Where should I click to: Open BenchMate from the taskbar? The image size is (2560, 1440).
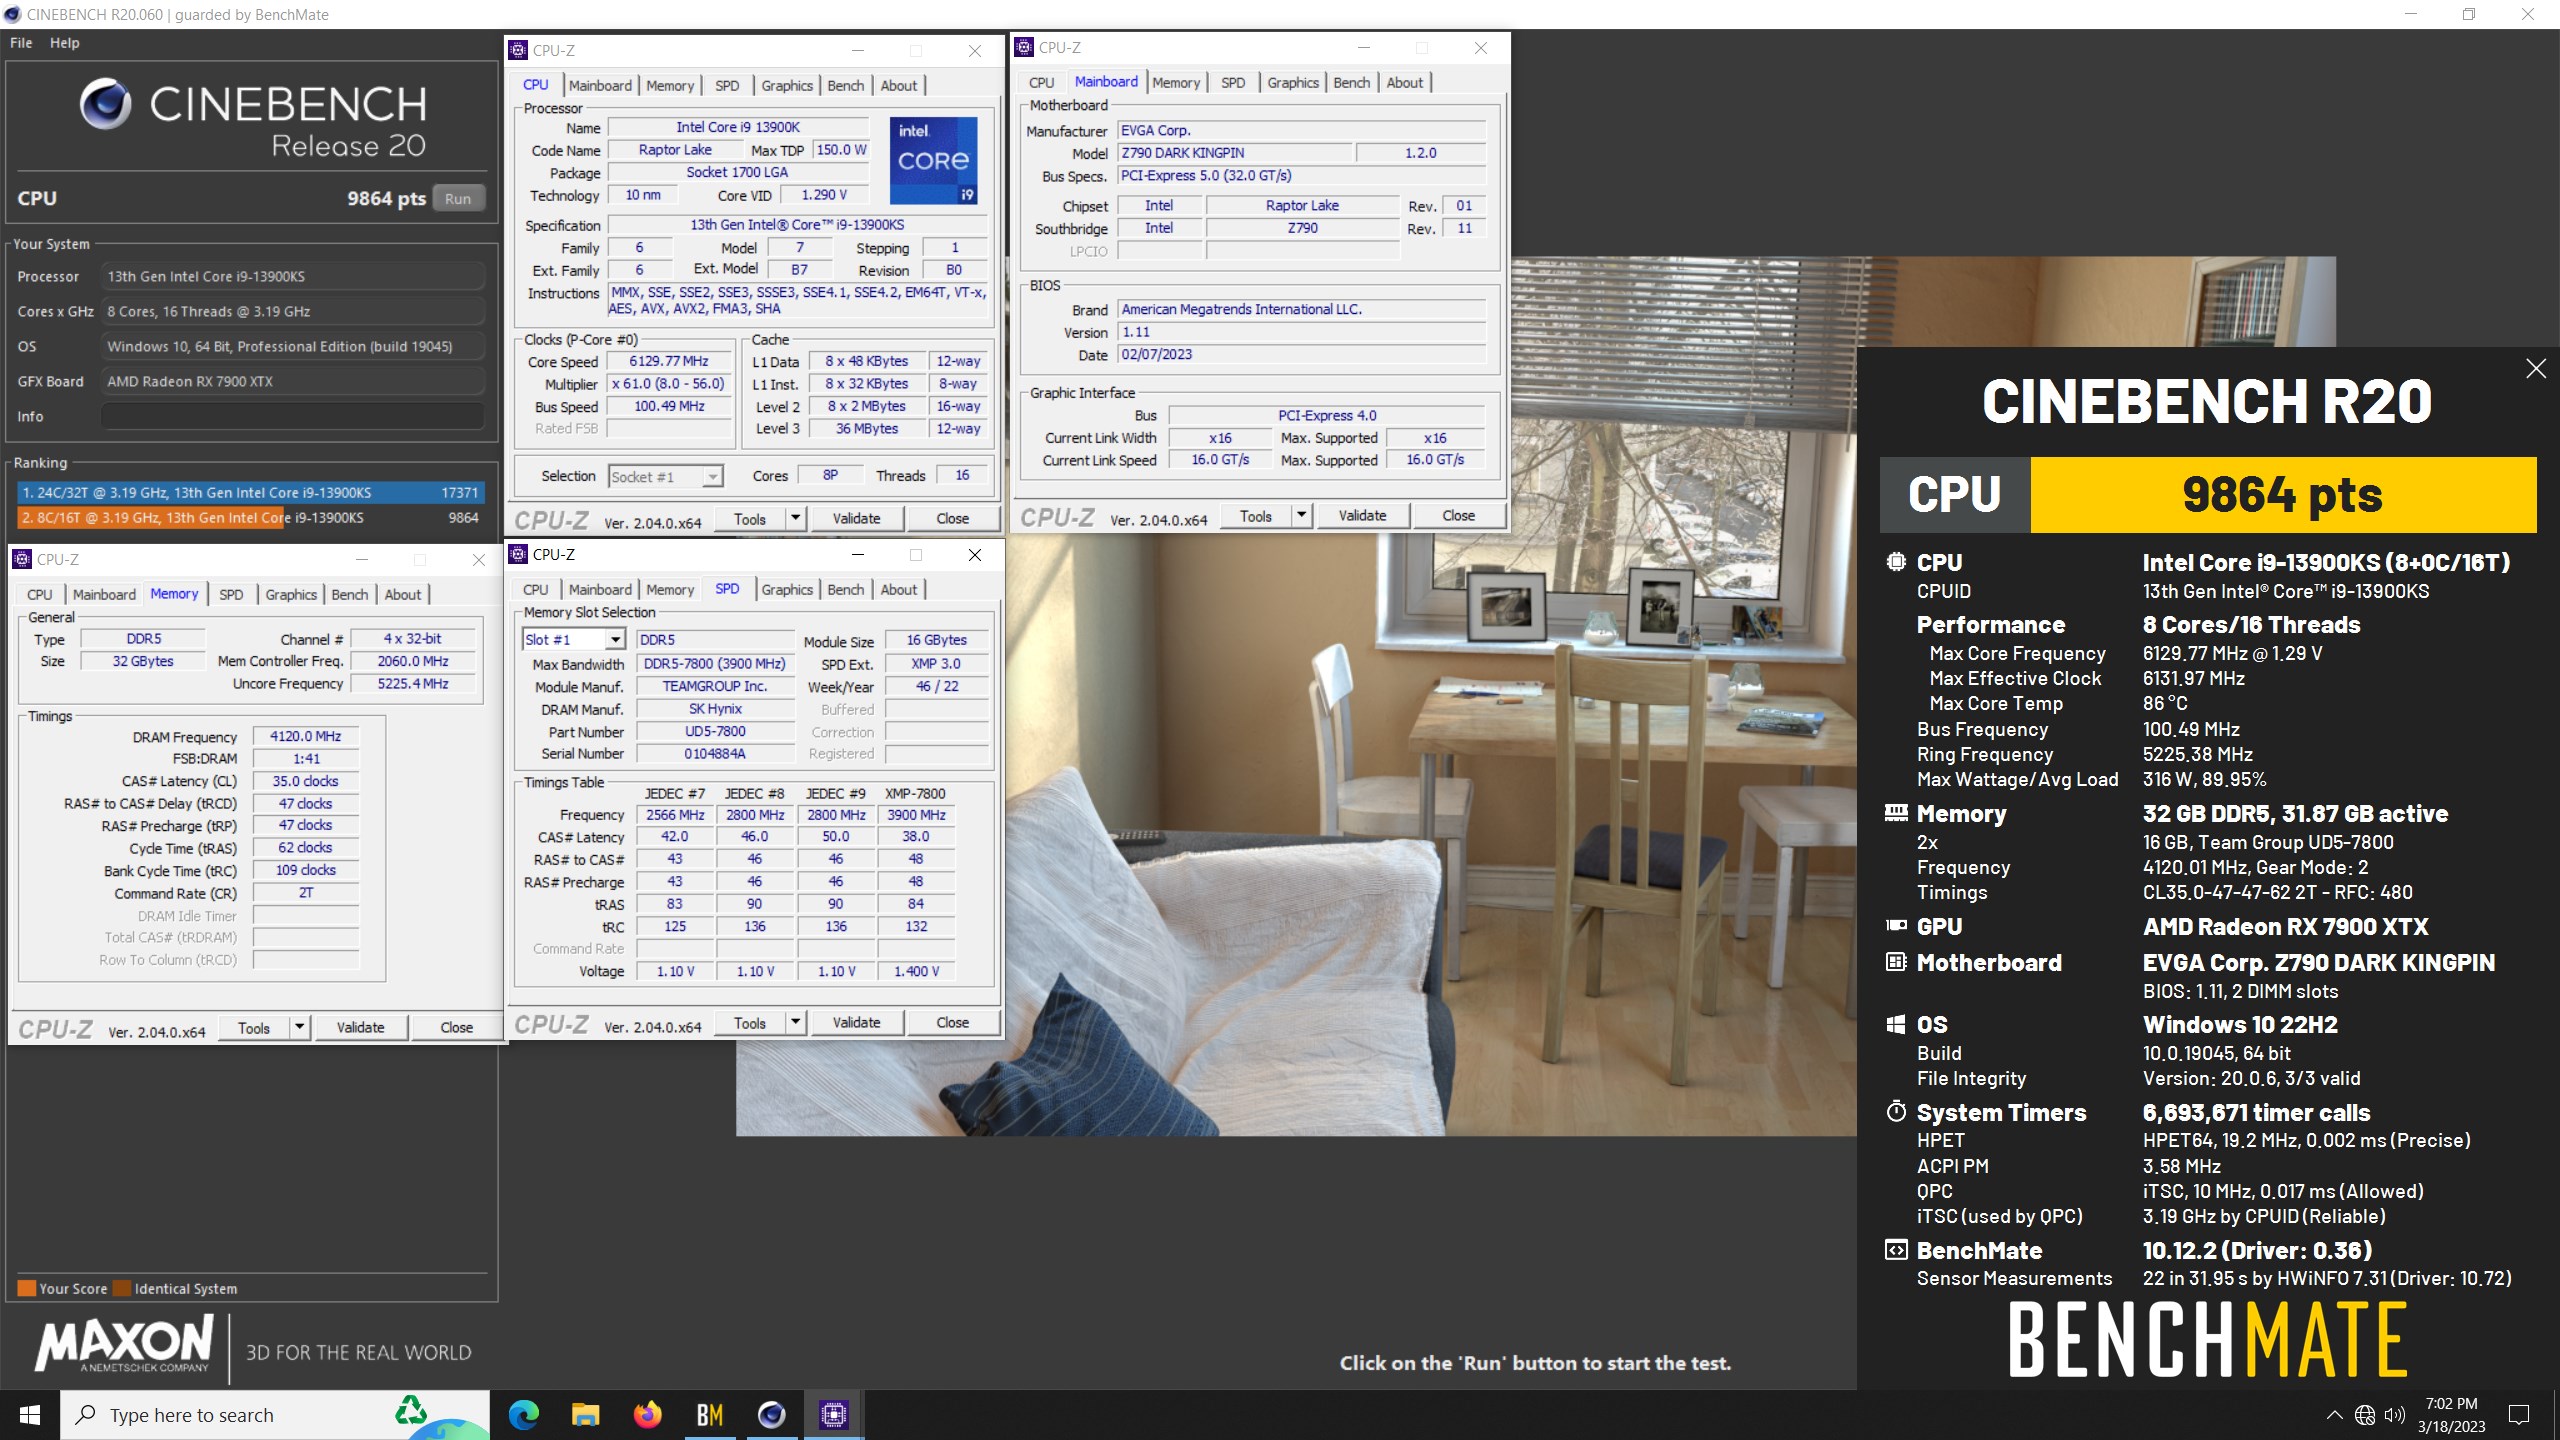pyautogui.click(x=709, y=1415)
